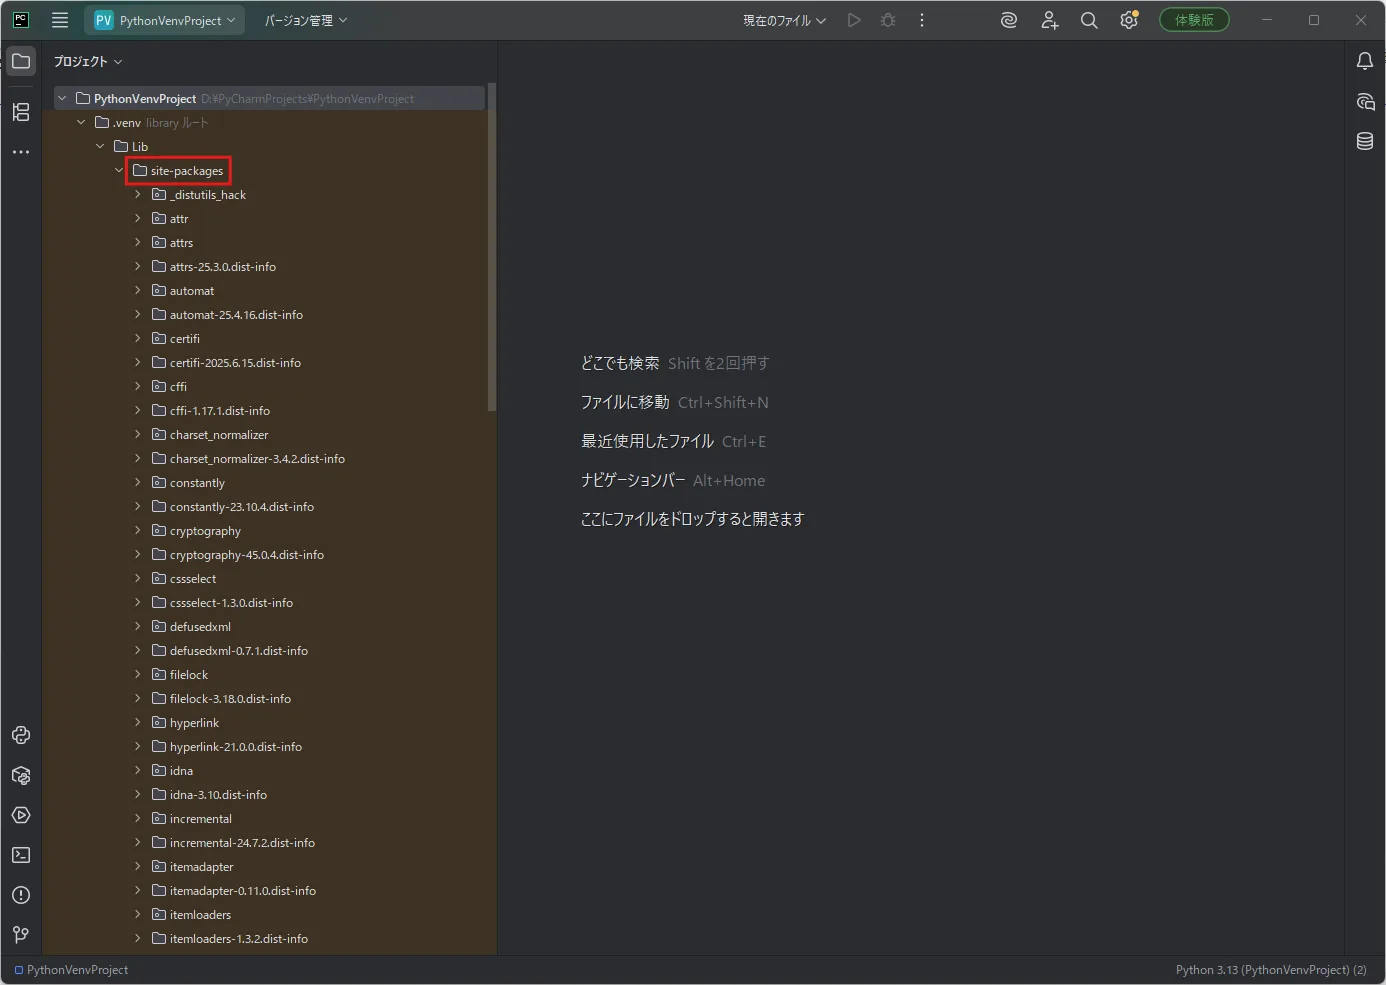This screenshot has width=1386, height=985.
Task: Select the attr package
Action: click(x=170, y=218)
